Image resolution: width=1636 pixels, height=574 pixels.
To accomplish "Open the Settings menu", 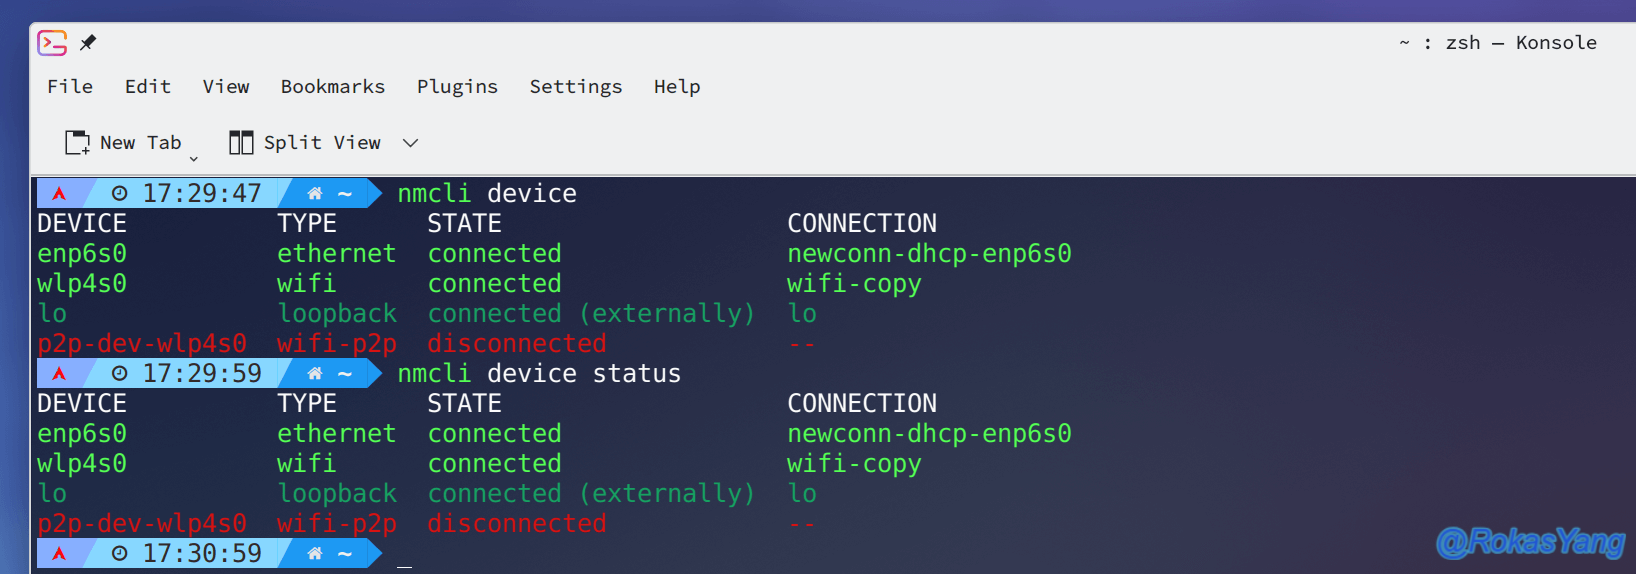I will 576,87.
